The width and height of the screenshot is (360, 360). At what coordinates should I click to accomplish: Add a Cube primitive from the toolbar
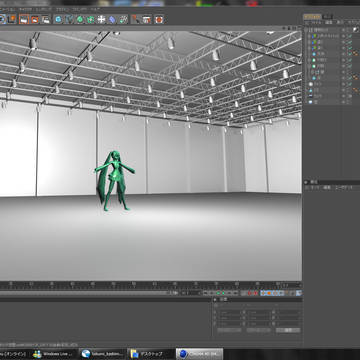pyautogui.click(x=58, y=19)
